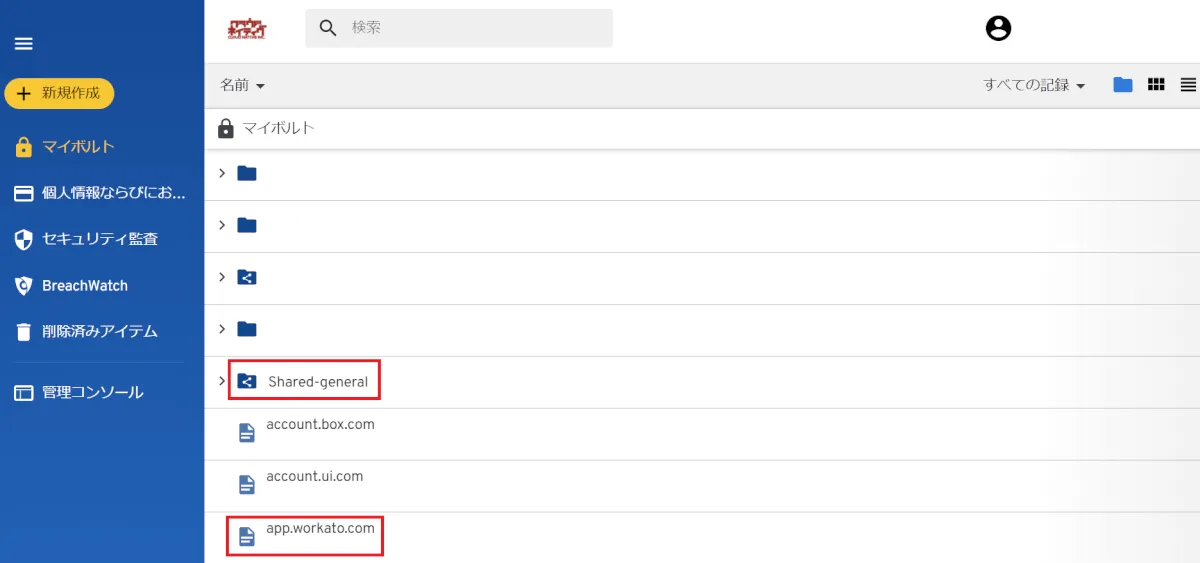Open 削除済みアイテム in the sidebar
The height and width of the screenshot is (563, 1200).
(99, 332)
